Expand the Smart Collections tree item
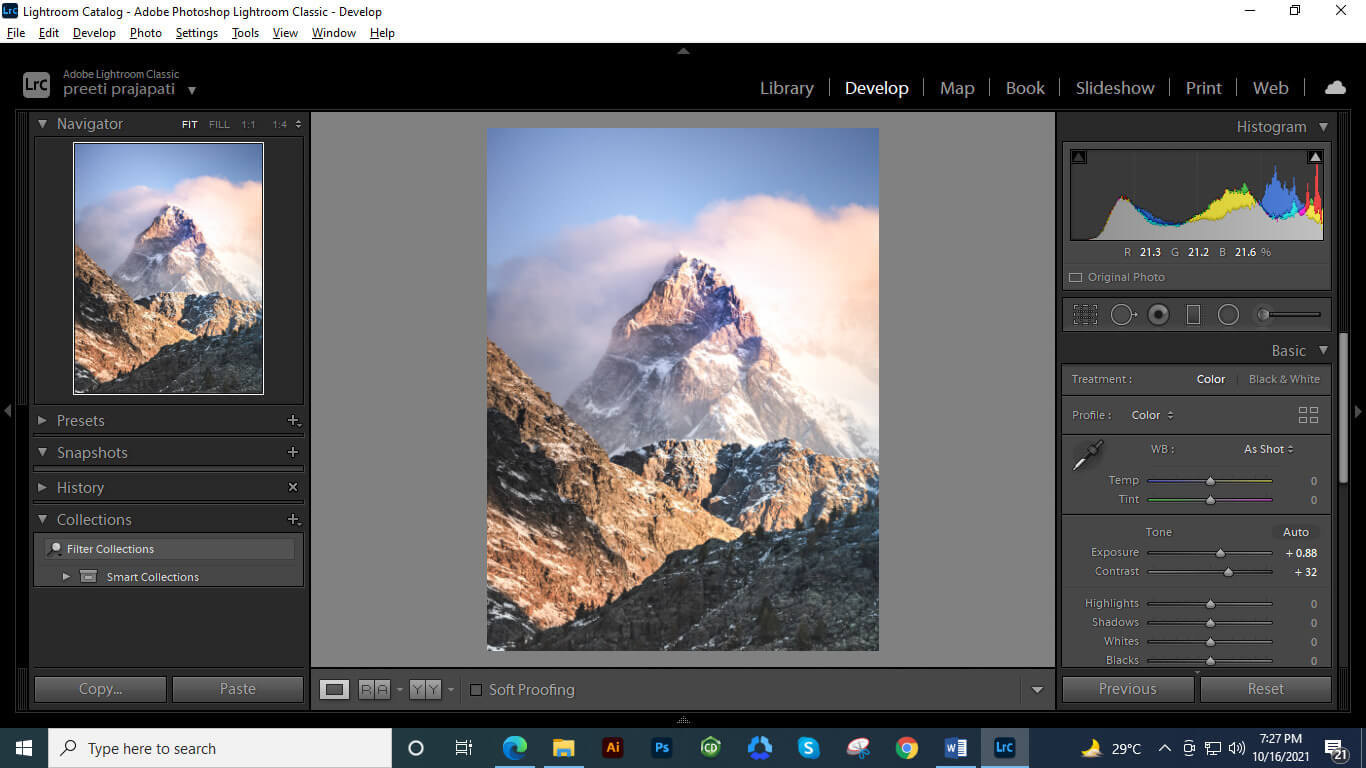The width and height of the screenshot is (1366, 768). [66, 576]
